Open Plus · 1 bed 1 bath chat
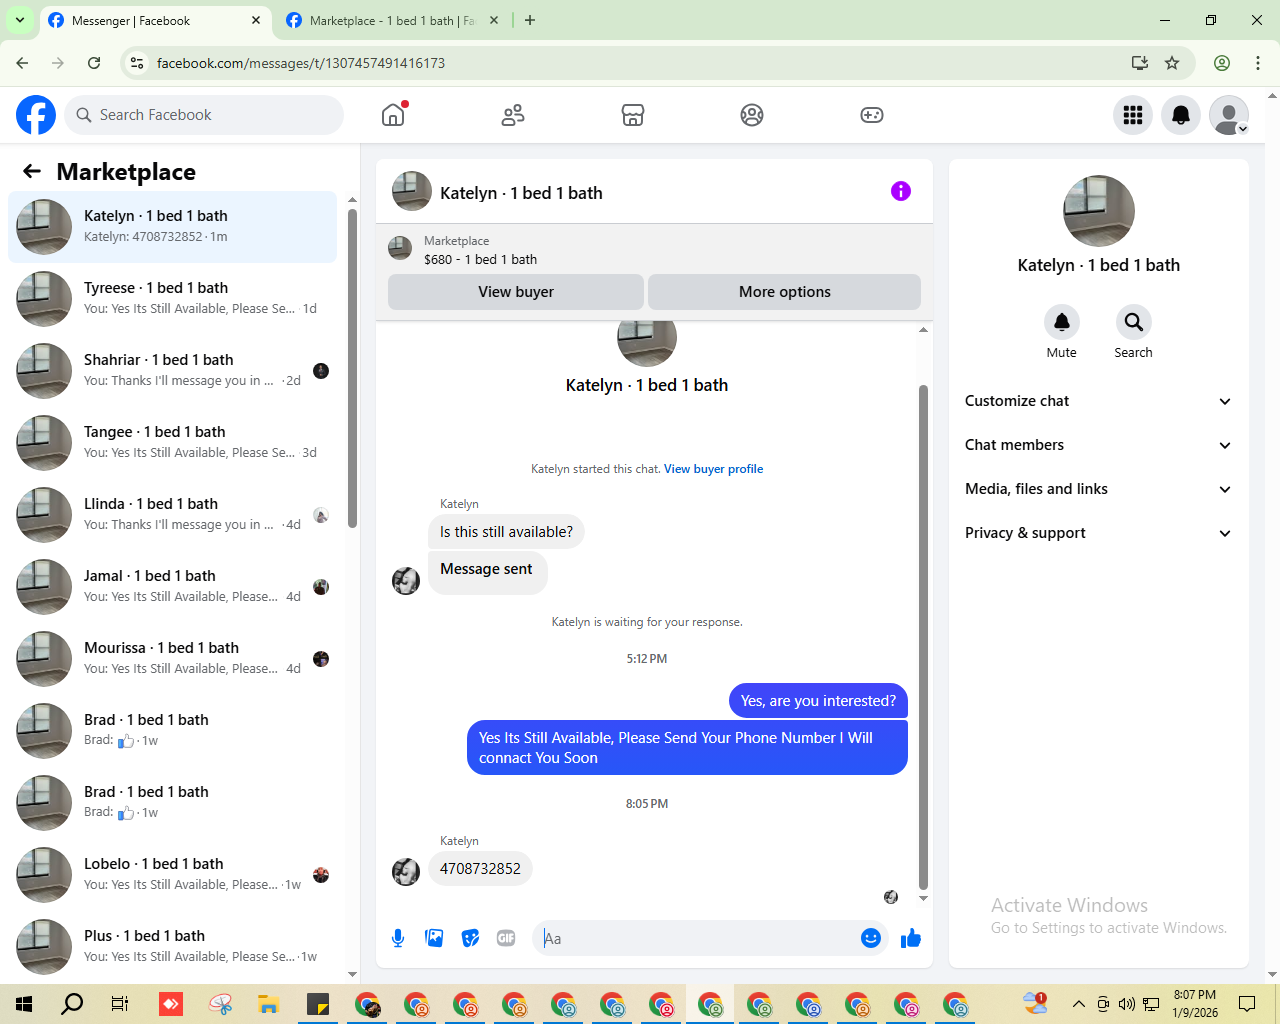 (x=173, y=947)
